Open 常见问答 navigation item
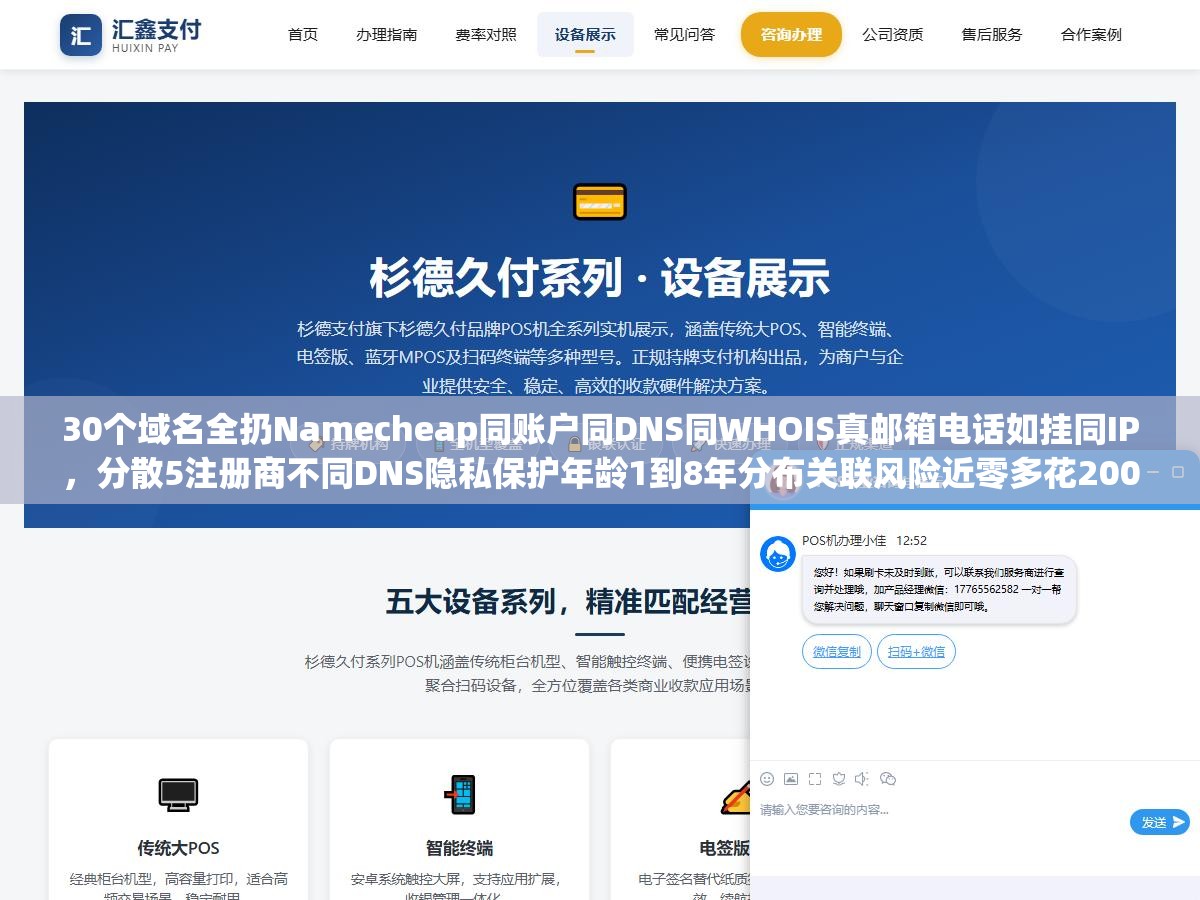Viewport: 1200px width, 900px height. [x=685, y=35]
